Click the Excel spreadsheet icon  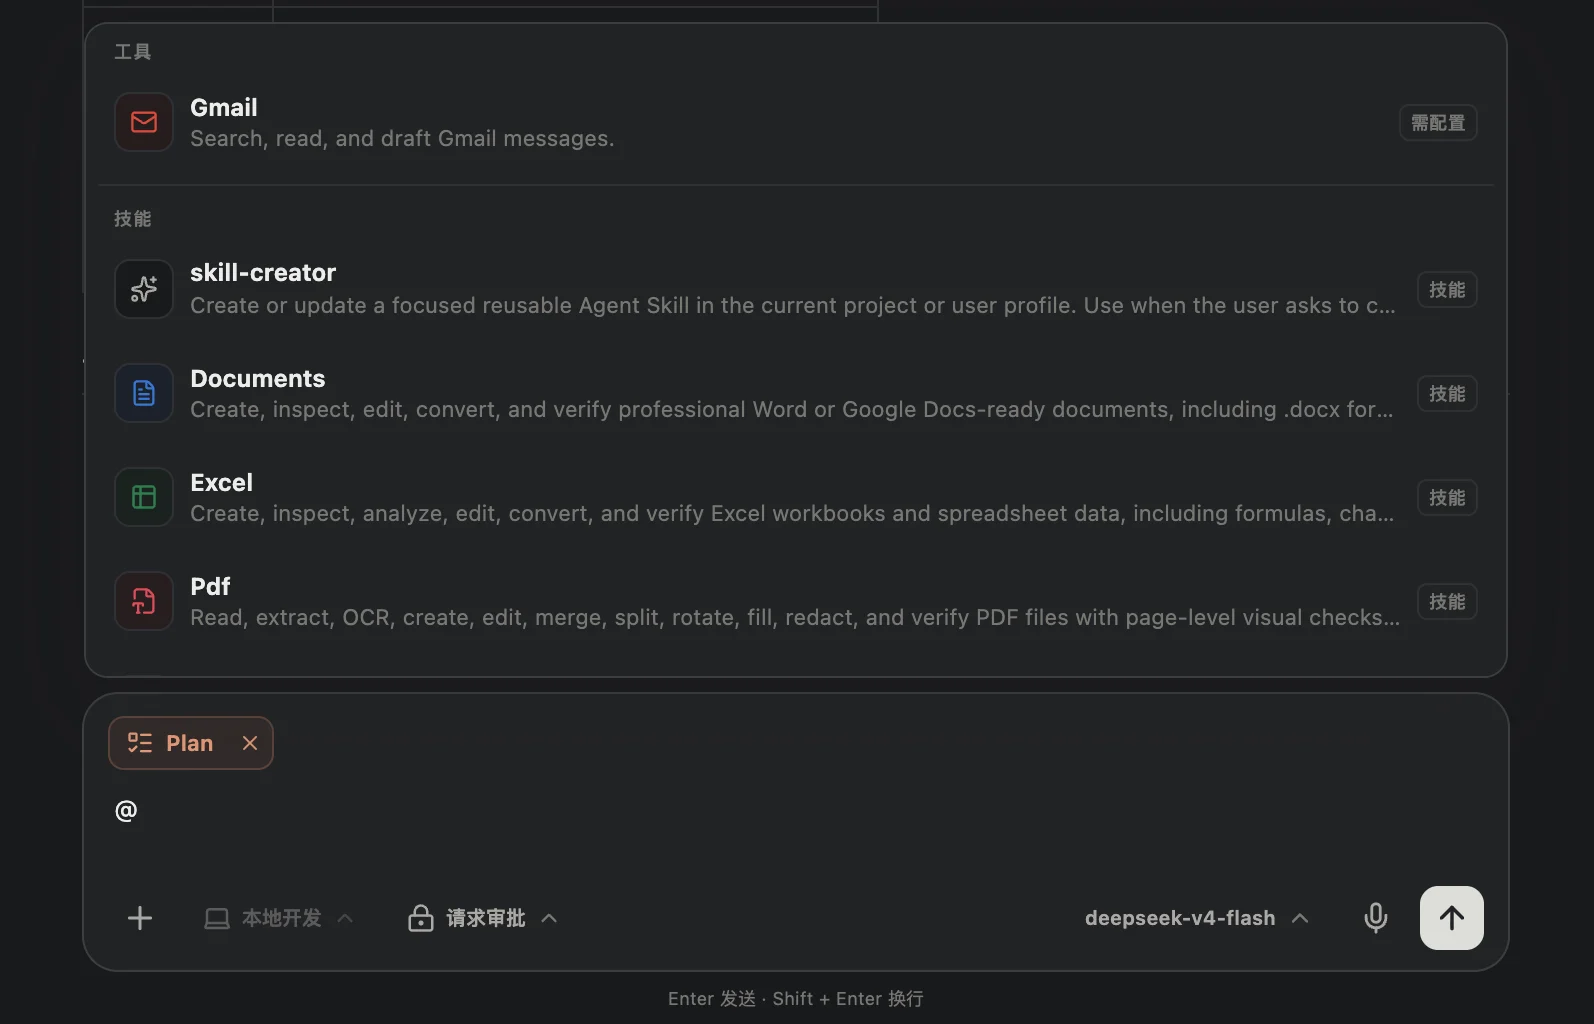[x=144, y=497]
